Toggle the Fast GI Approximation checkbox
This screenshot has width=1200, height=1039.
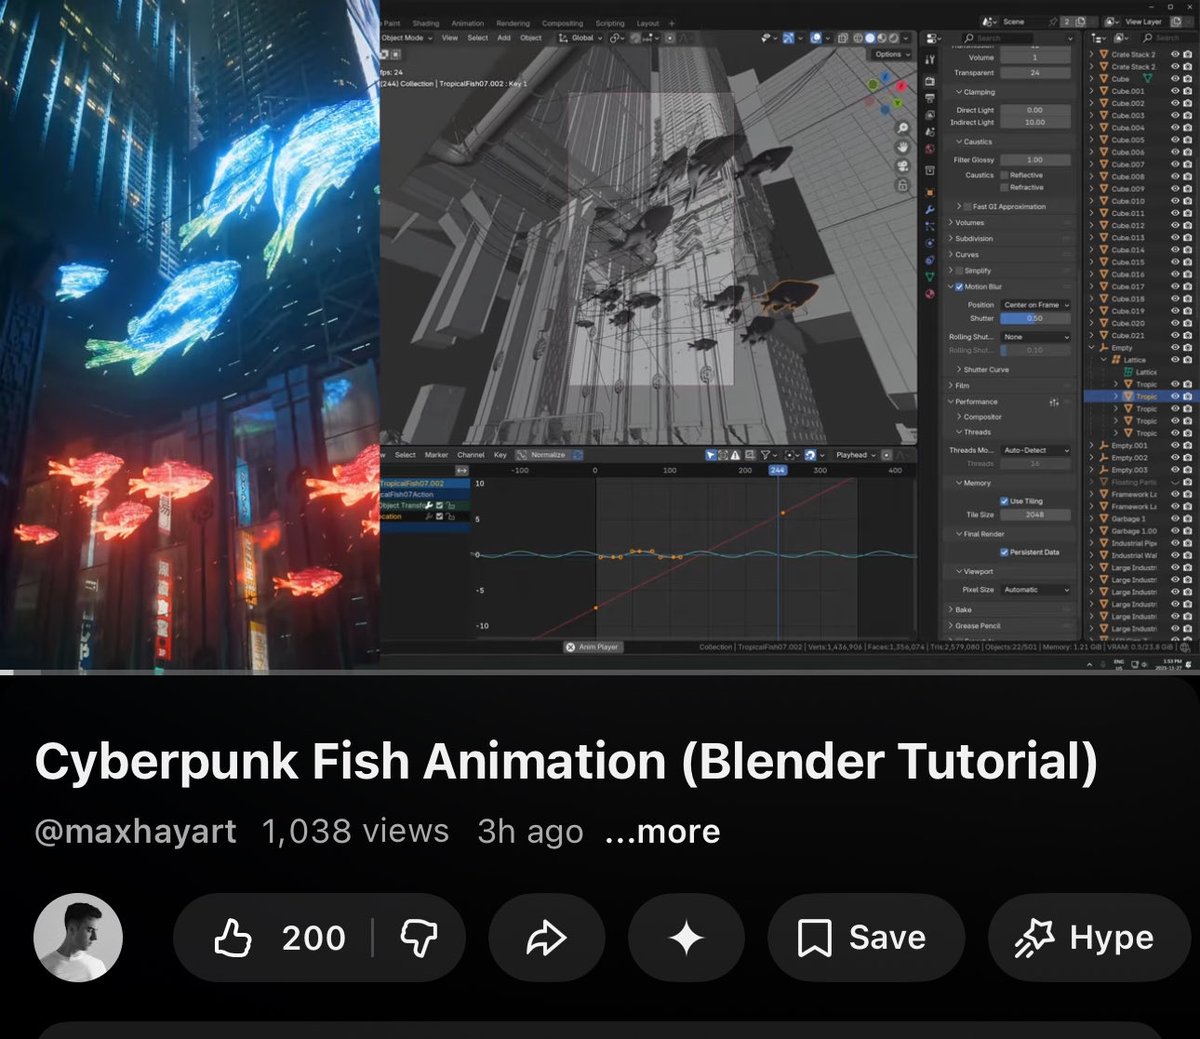[x=967, y=207]
